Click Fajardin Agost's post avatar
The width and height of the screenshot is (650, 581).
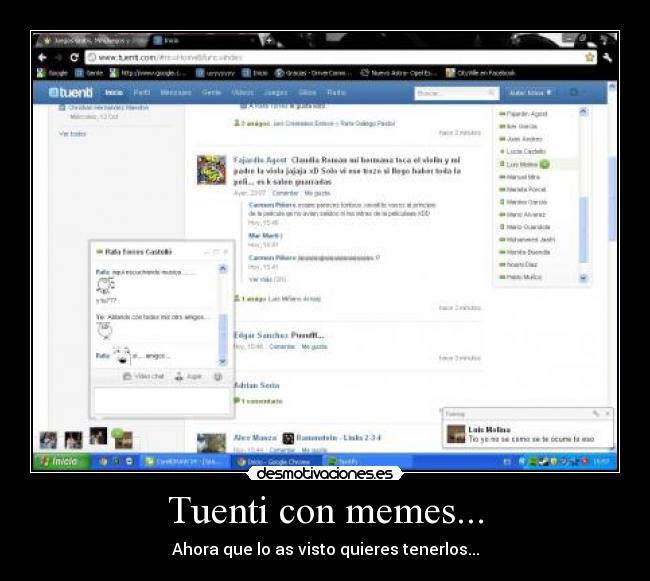tap(211, 170)
